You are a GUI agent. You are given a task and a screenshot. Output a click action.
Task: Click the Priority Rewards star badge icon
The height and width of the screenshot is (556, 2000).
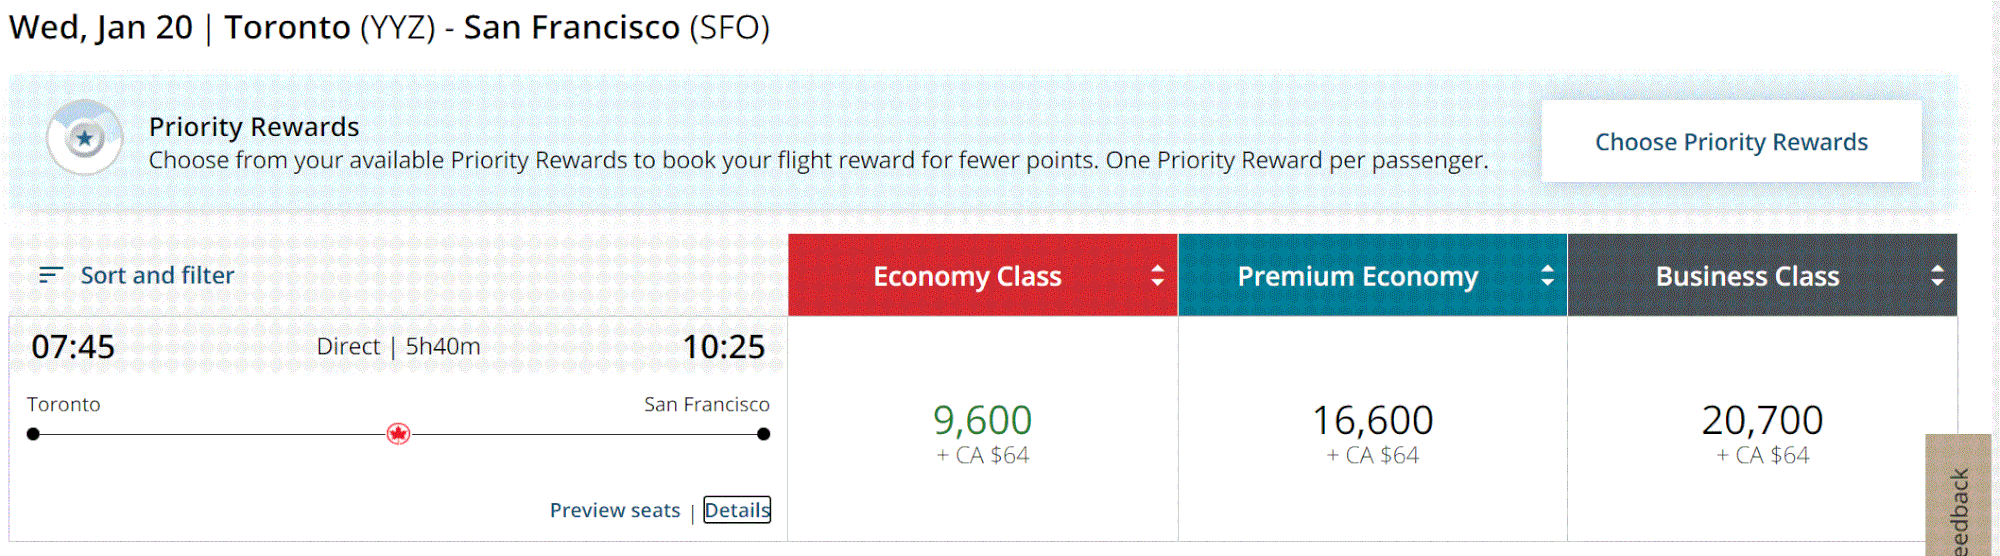click(85, 139)
